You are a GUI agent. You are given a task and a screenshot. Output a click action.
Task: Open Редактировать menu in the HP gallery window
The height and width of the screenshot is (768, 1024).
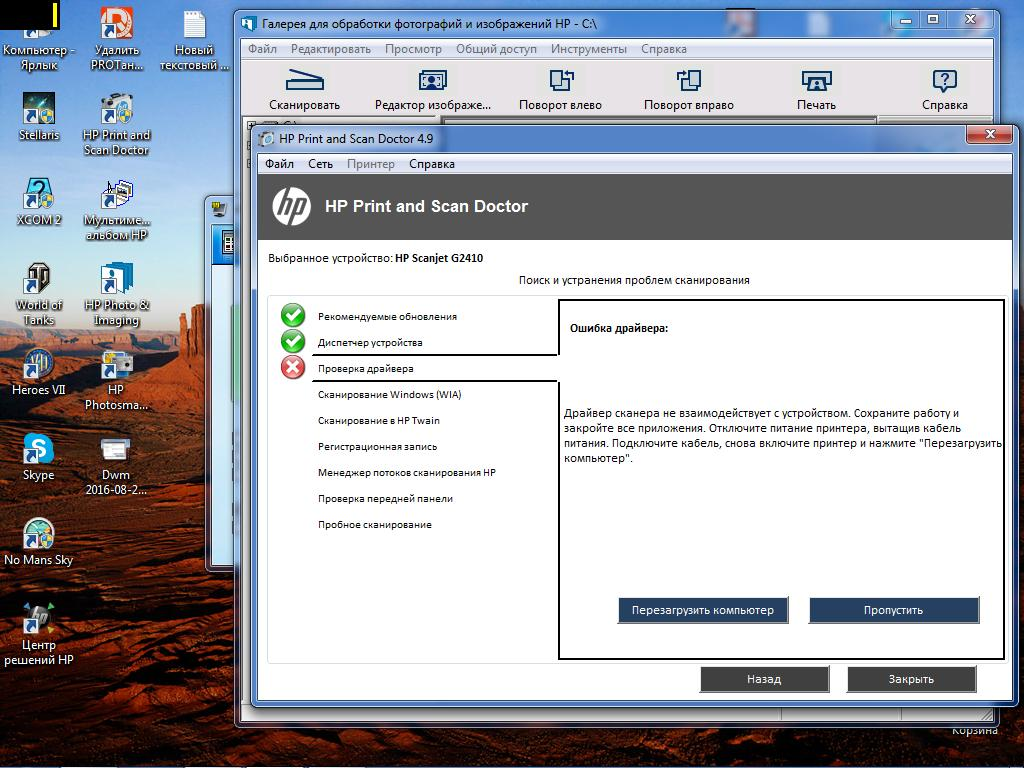(330, 49)
